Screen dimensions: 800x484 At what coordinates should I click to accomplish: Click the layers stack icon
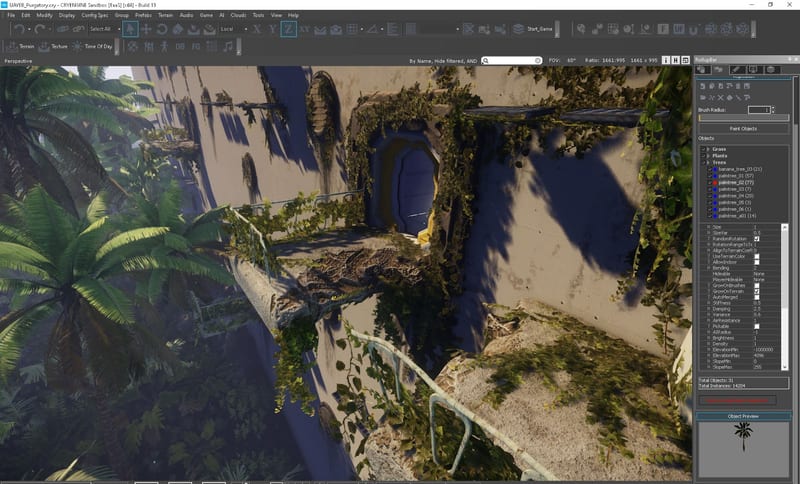coord(518,29)
